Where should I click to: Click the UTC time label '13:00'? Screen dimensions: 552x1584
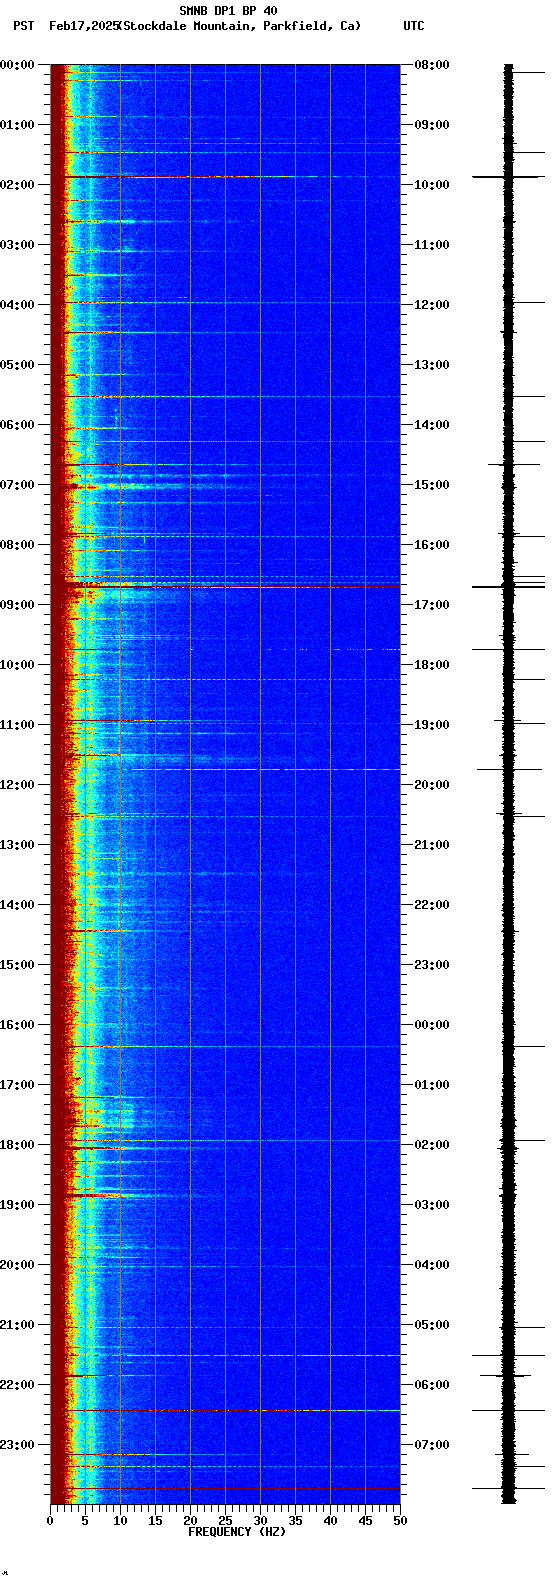[432, 365]
